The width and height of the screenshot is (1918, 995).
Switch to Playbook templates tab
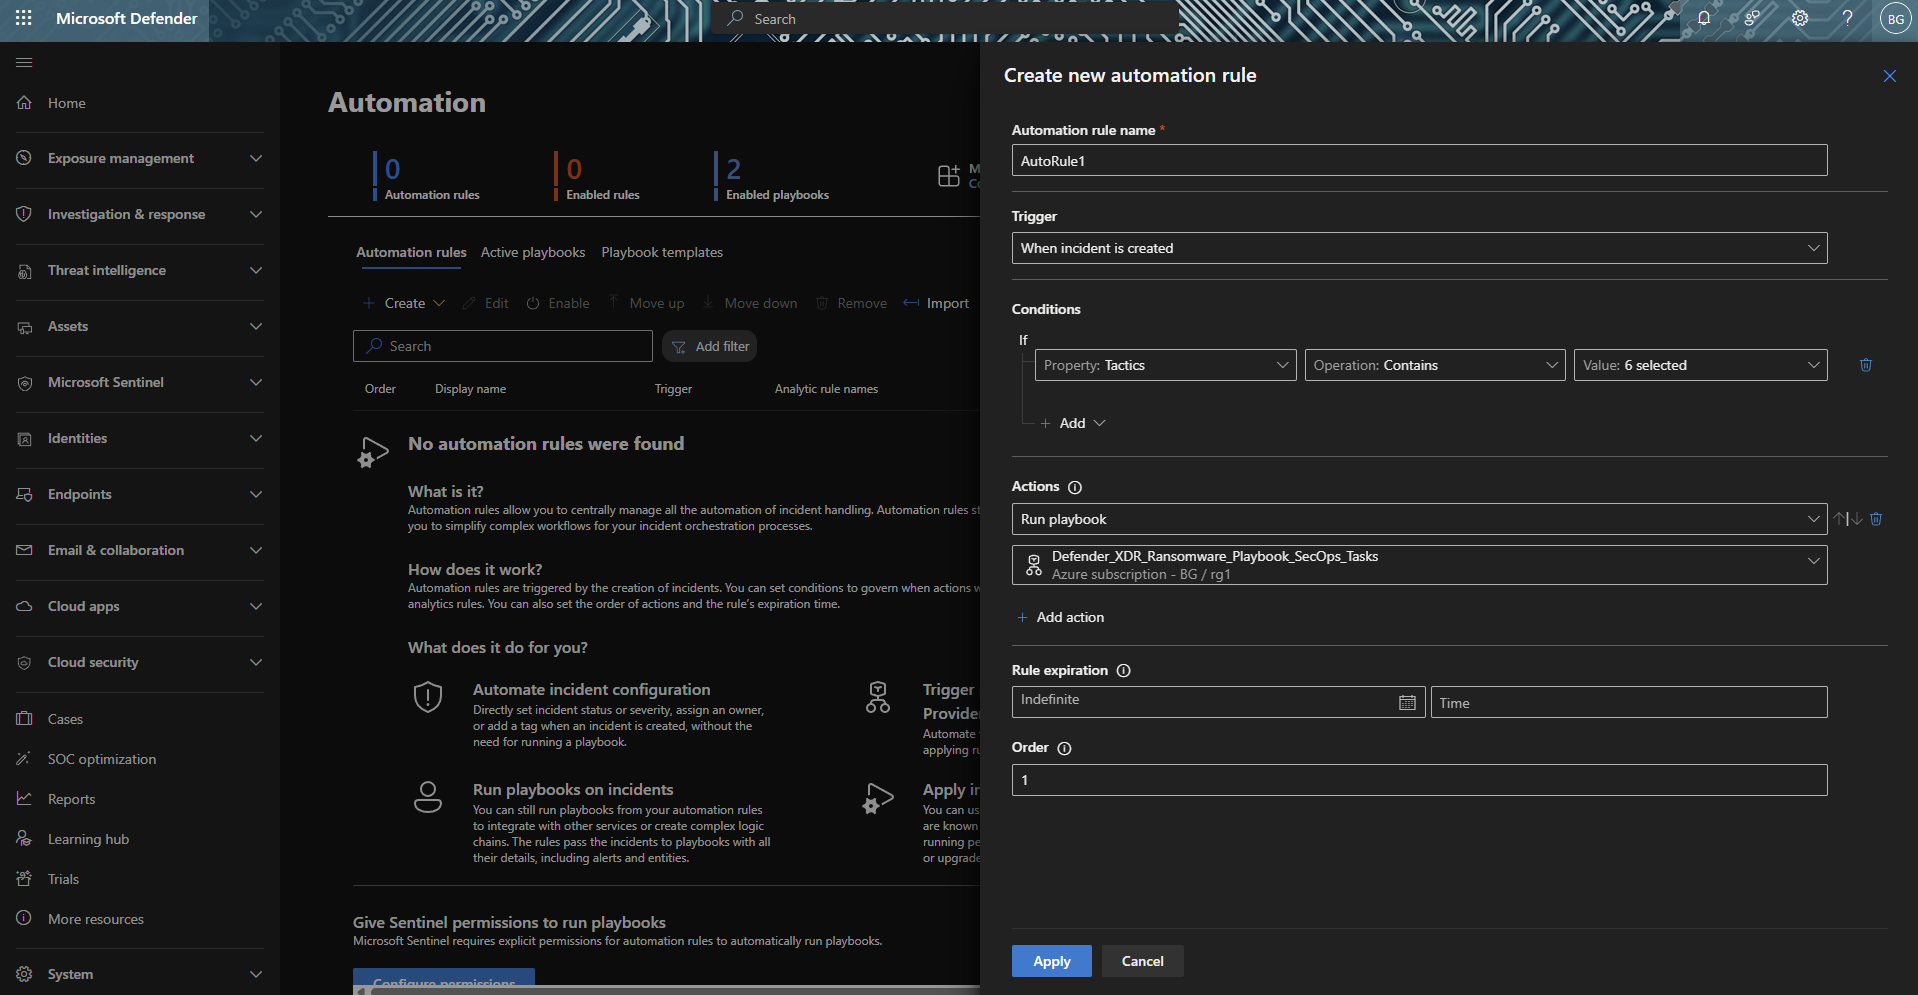tap(662, 252)
